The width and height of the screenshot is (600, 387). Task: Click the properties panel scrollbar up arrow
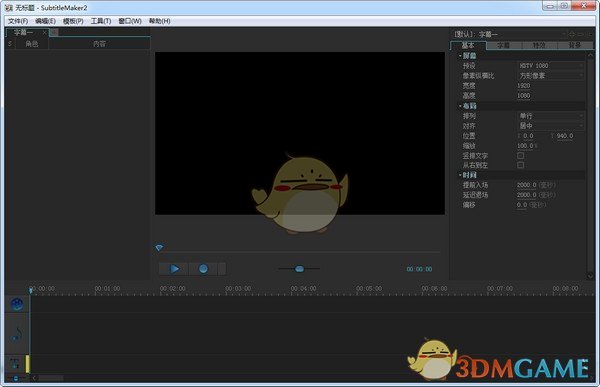590,55
